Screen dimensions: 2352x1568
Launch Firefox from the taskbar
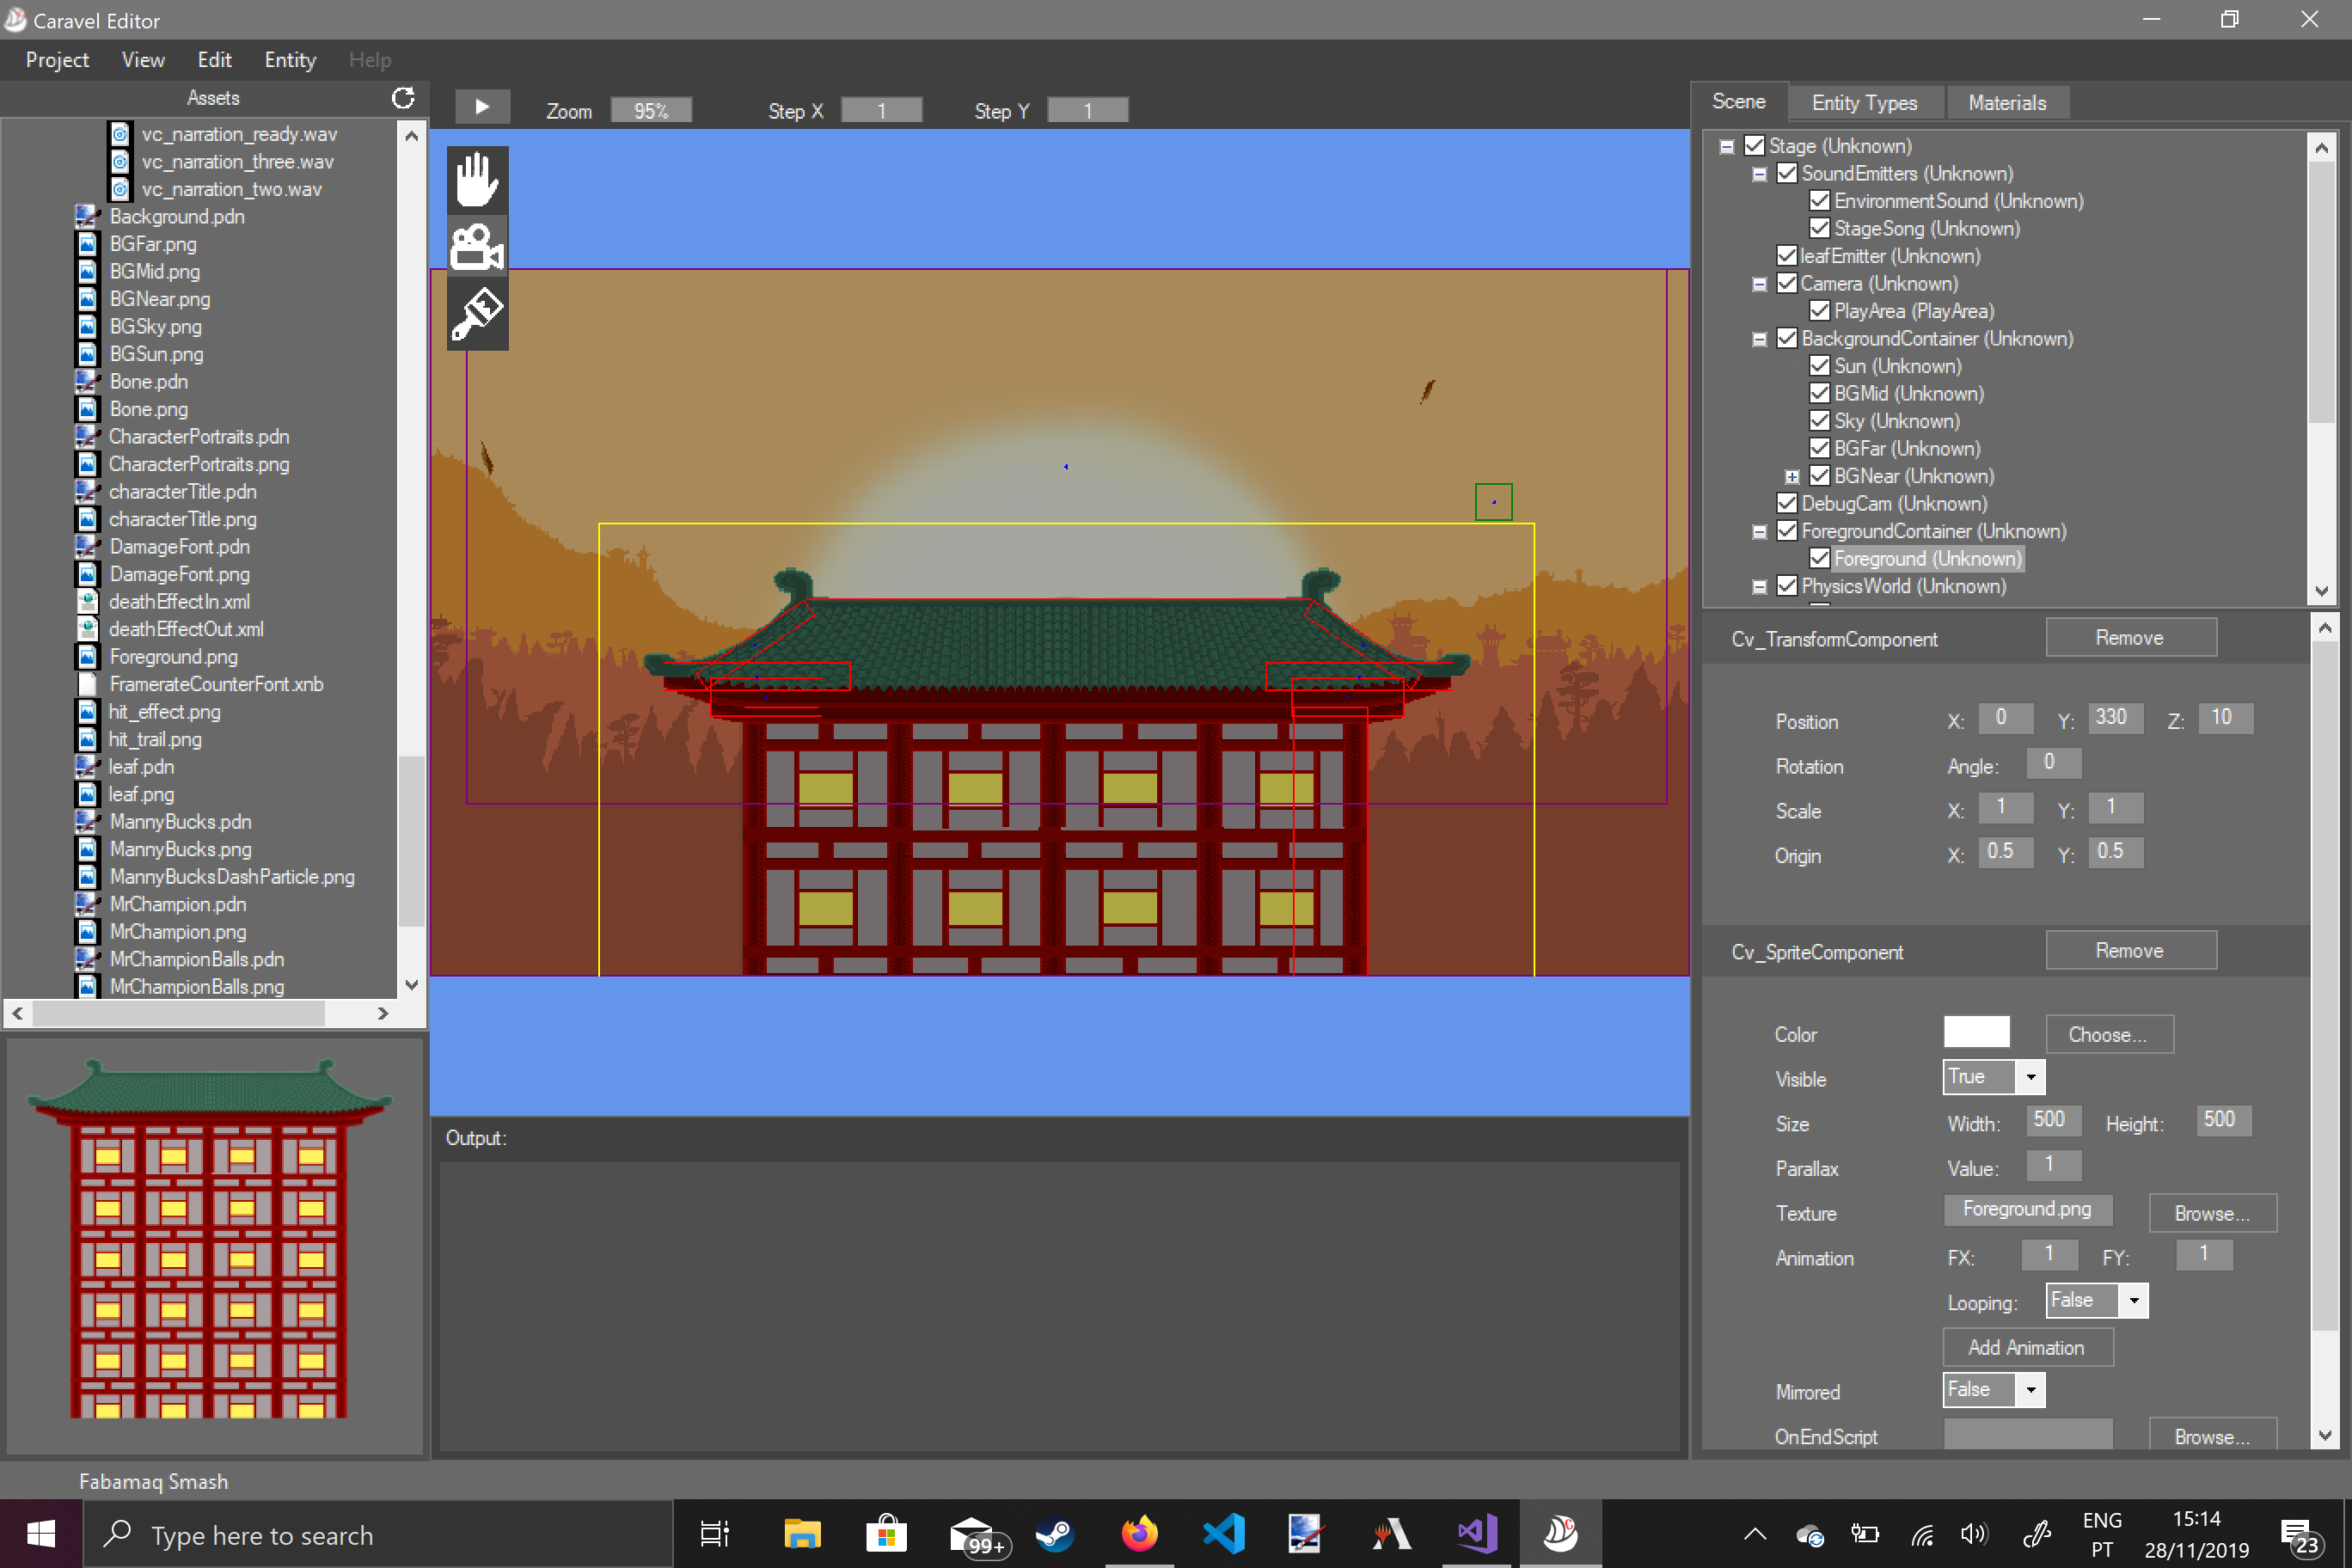point(1139,1533)
